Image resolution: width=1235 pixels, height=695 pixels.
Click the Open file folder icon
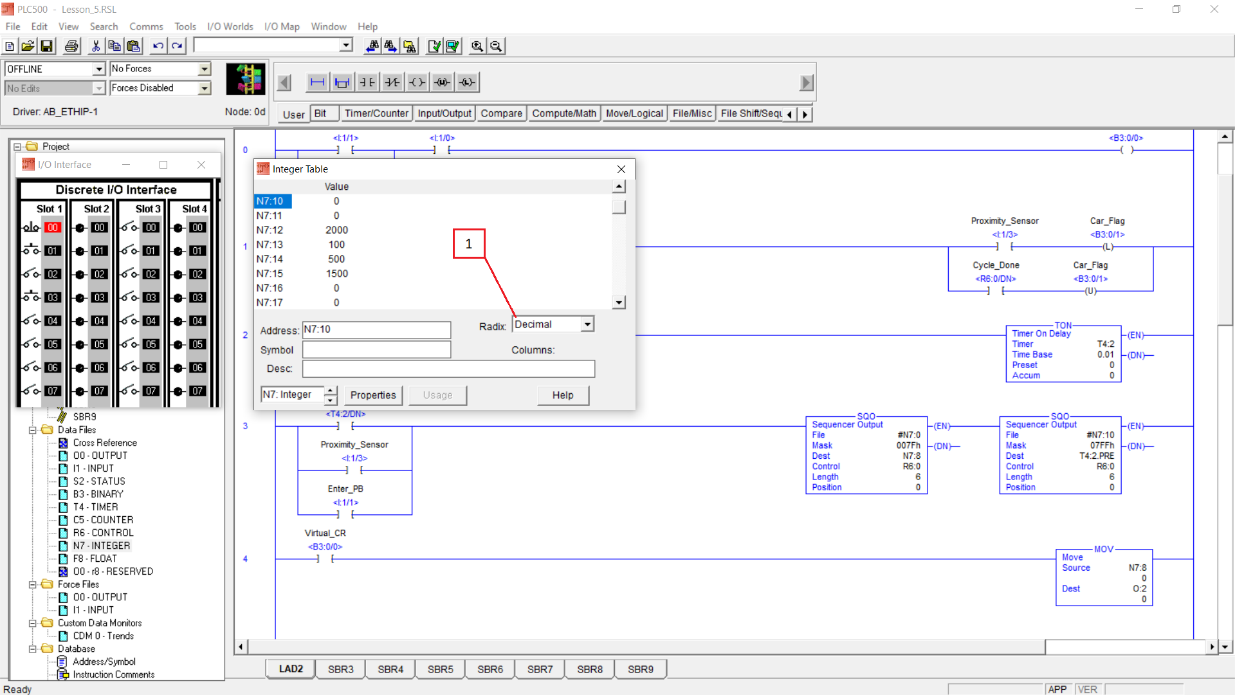[28, 46]
